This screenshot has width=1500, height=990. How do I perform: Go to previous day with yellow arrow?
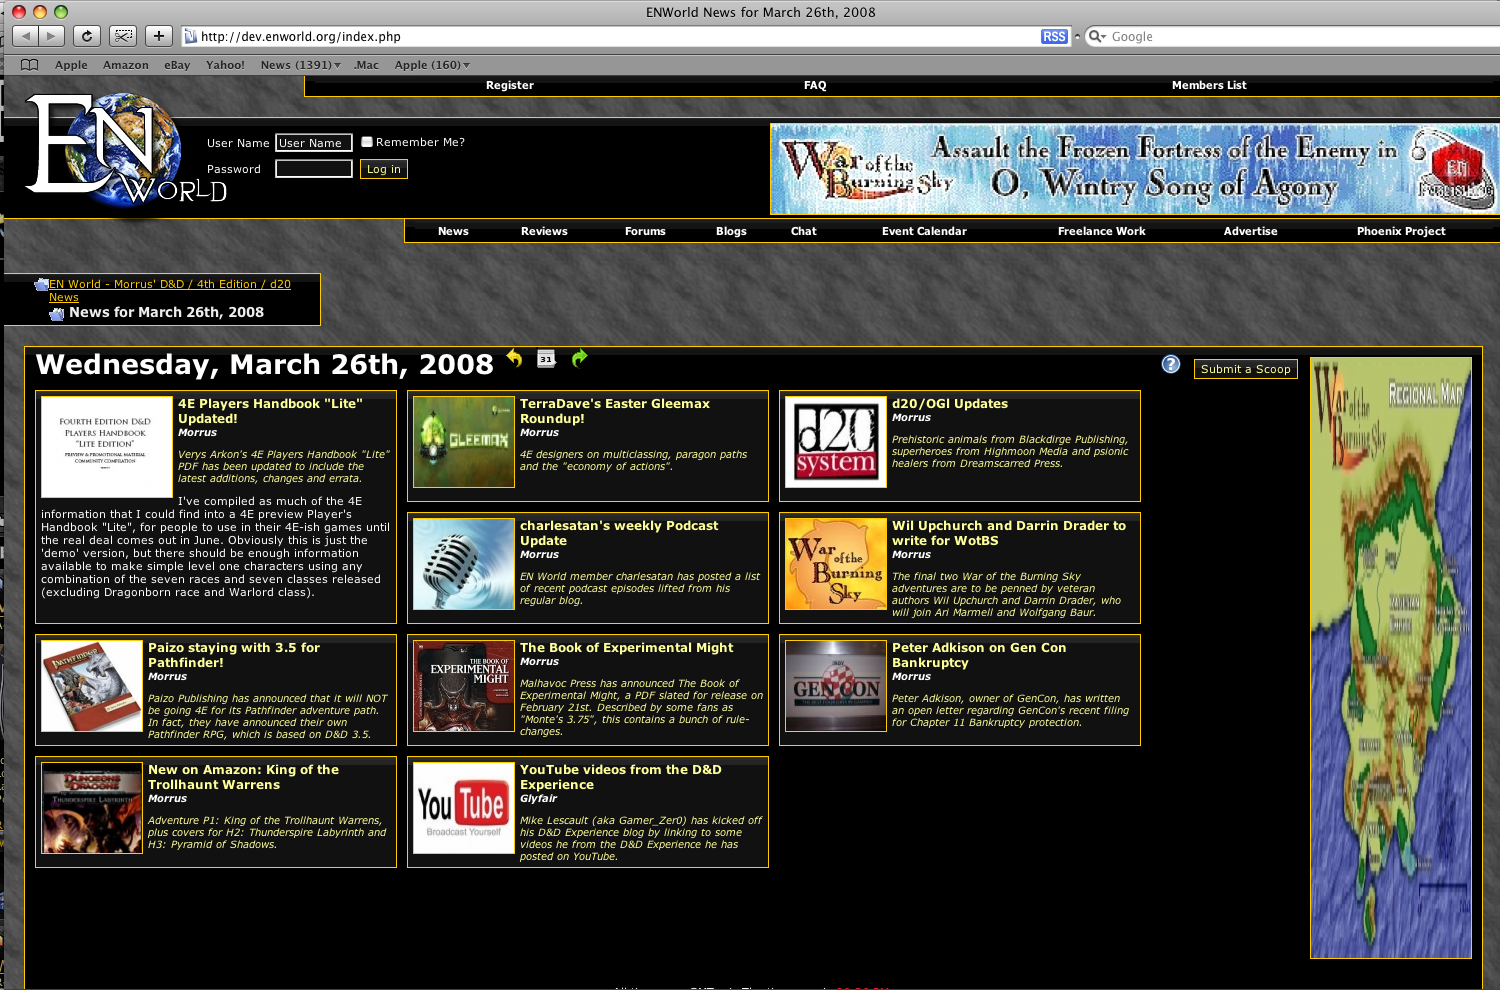tap(515, 358)
